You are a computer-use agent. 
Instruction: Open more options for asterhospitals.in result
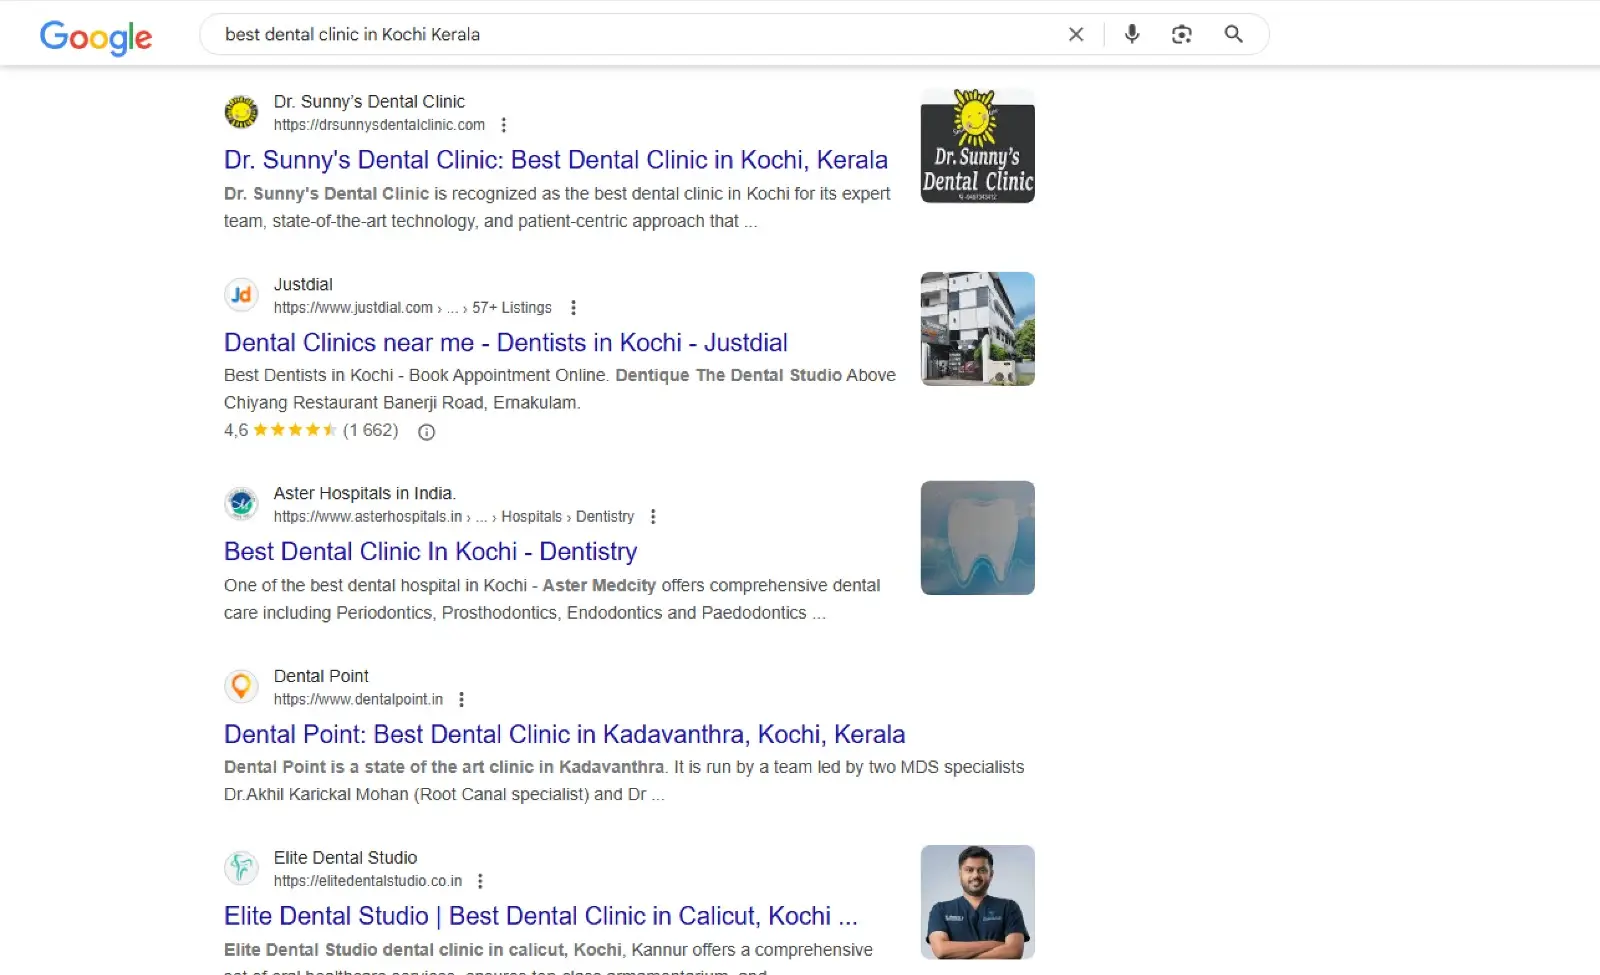coord(653,517)
